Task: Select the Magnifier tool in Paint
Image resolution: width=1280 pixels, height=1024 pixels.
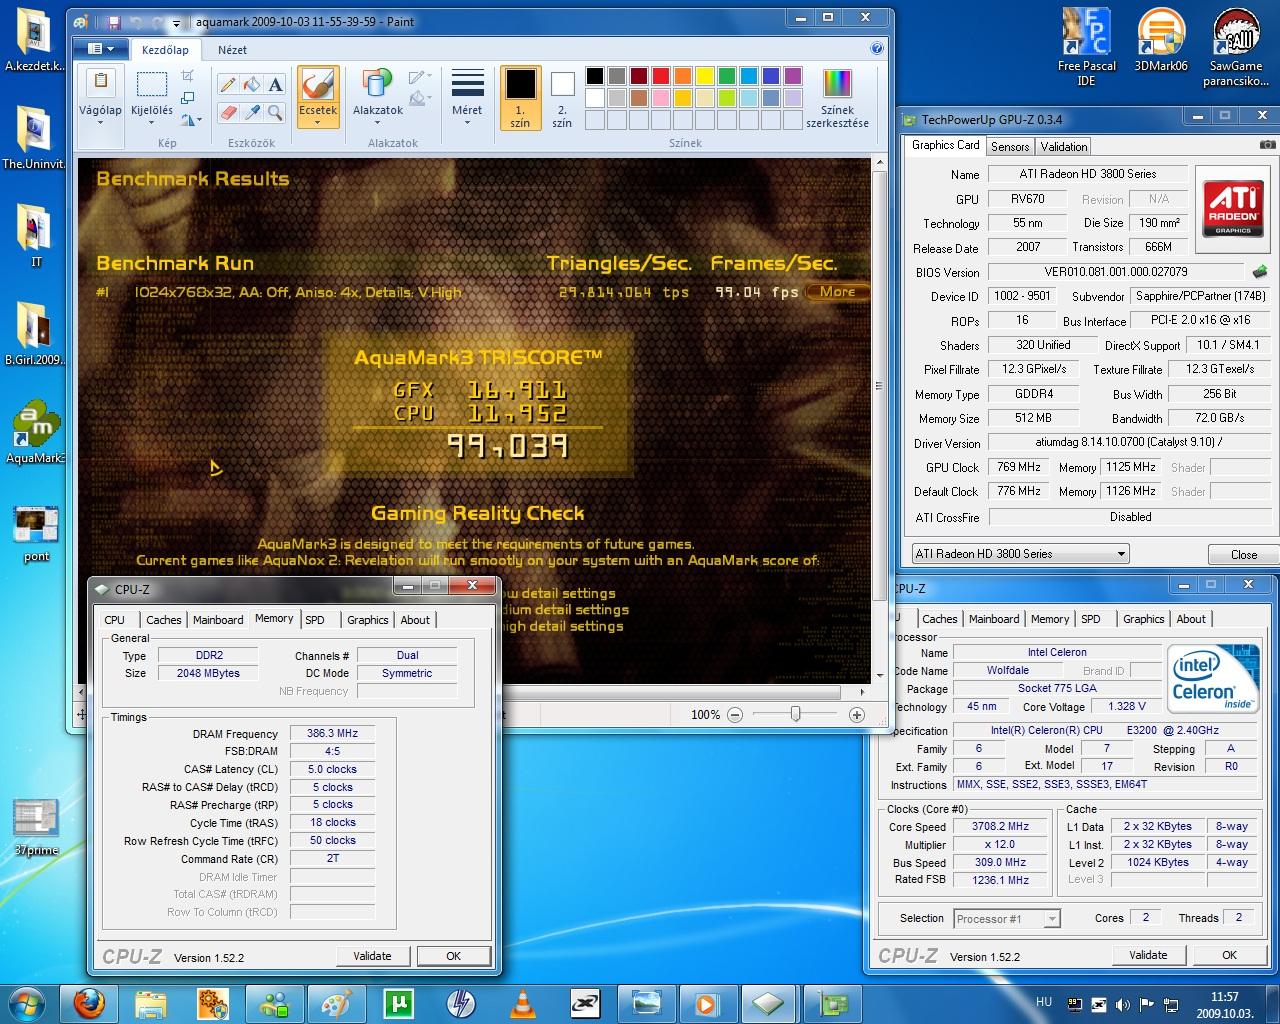Action: click(276, 112)
